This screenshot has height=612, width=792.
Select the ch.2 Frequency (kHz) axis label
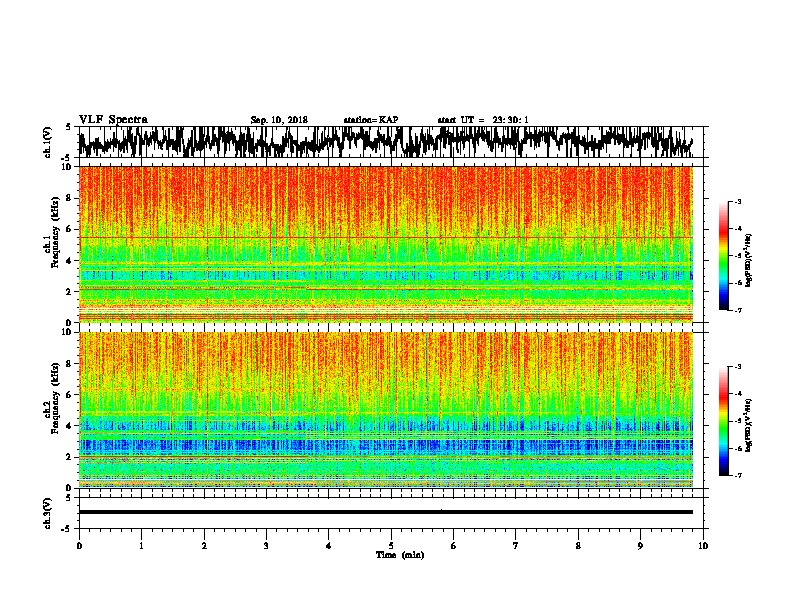click(51, 398)
